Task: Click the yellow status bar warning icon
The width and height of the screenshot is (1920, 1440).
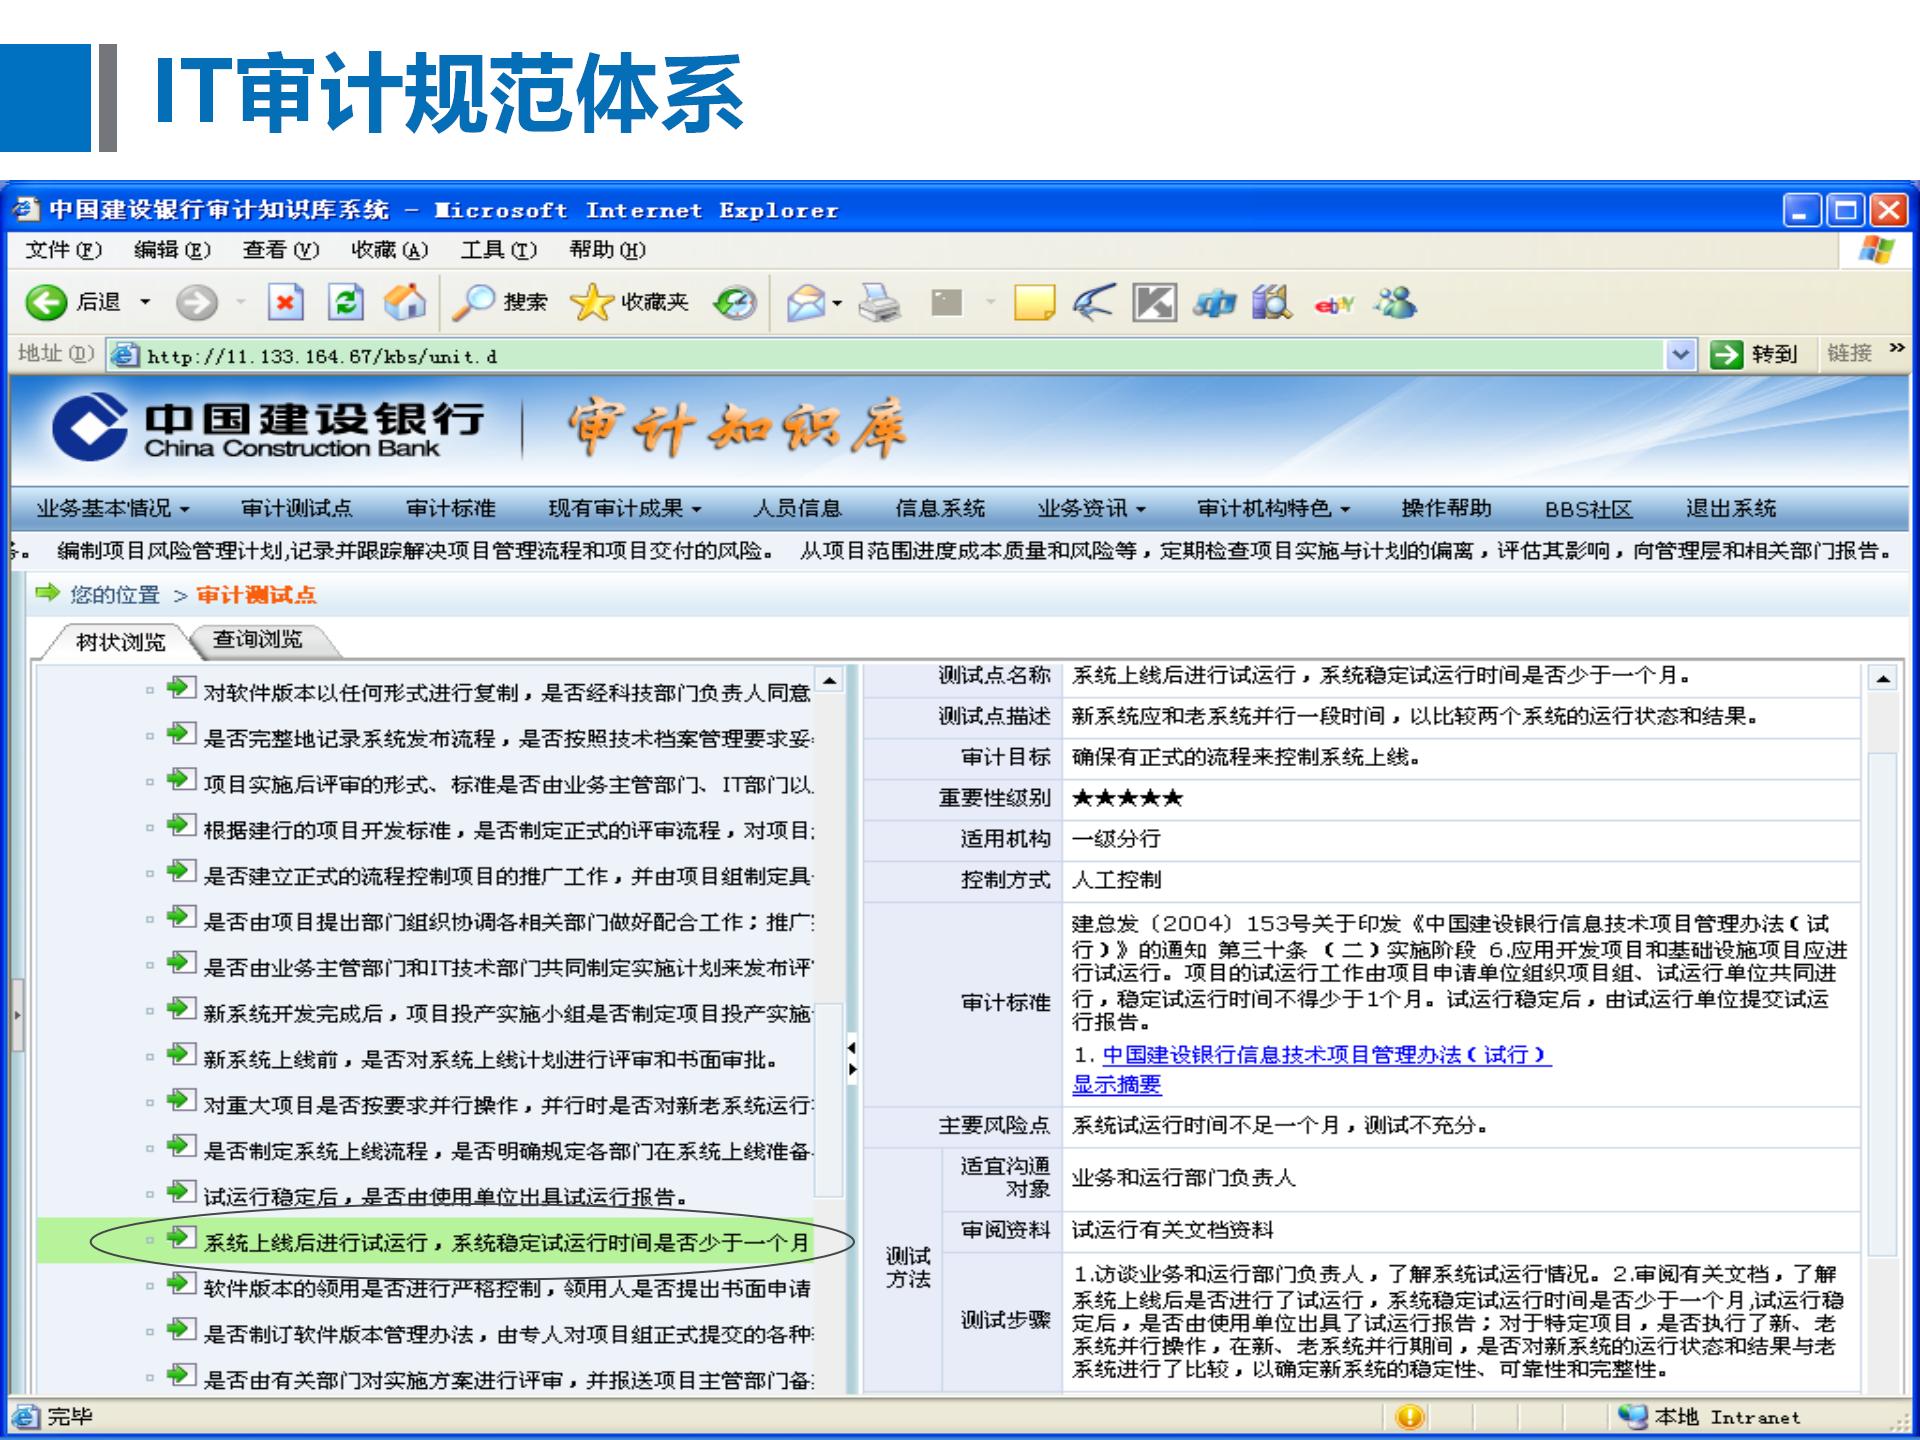Action: pyautogui.click(x=1409, y=1417)
